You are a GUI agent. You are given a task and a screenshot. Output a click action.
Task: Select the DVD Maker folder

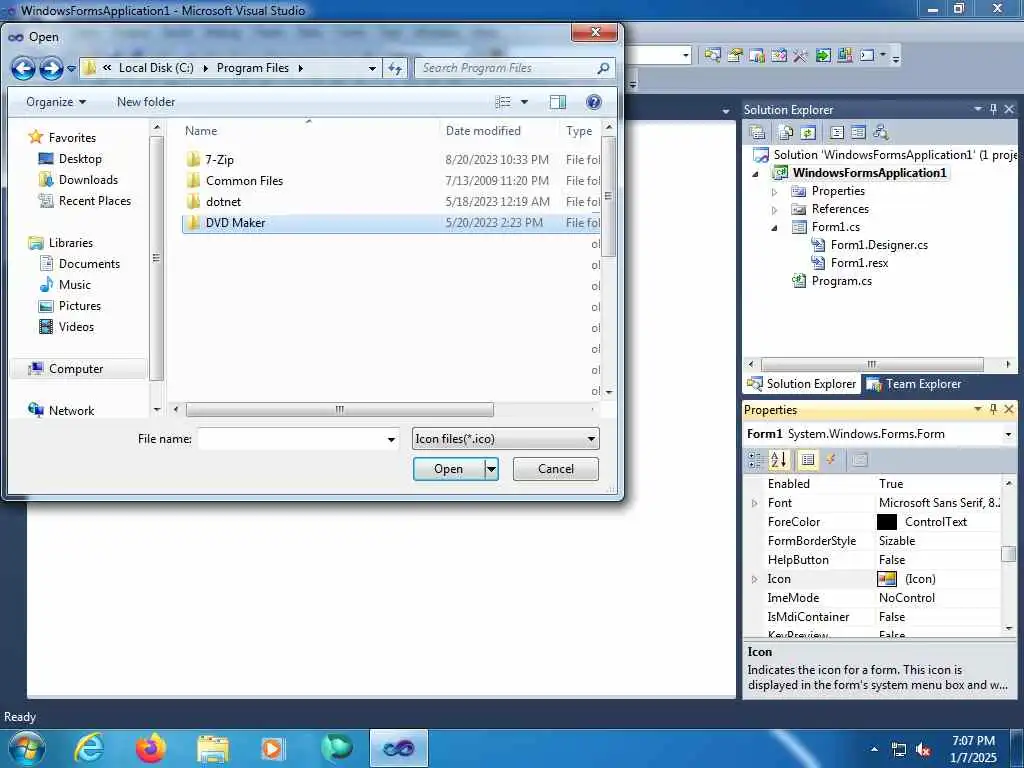[x=391, y=223]
